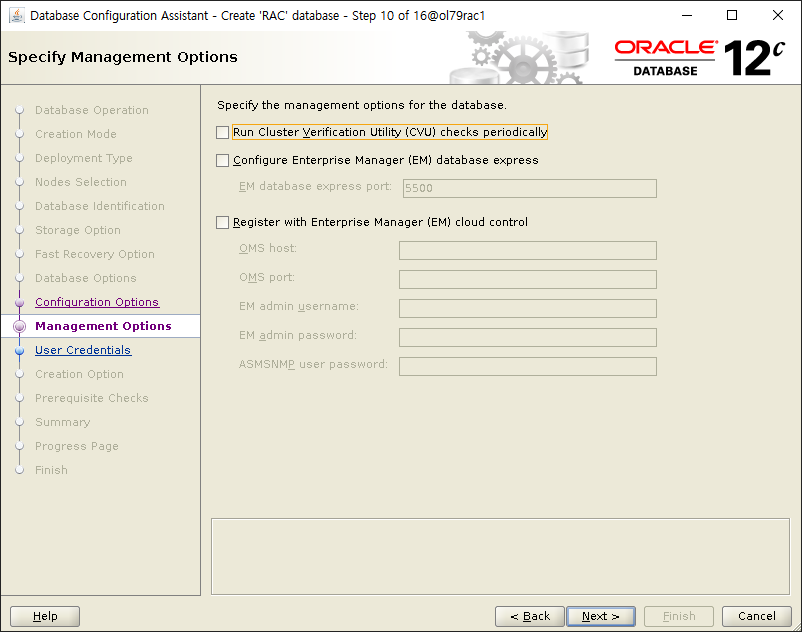Click 'Specify the management options' instruction text

point(362,105)
